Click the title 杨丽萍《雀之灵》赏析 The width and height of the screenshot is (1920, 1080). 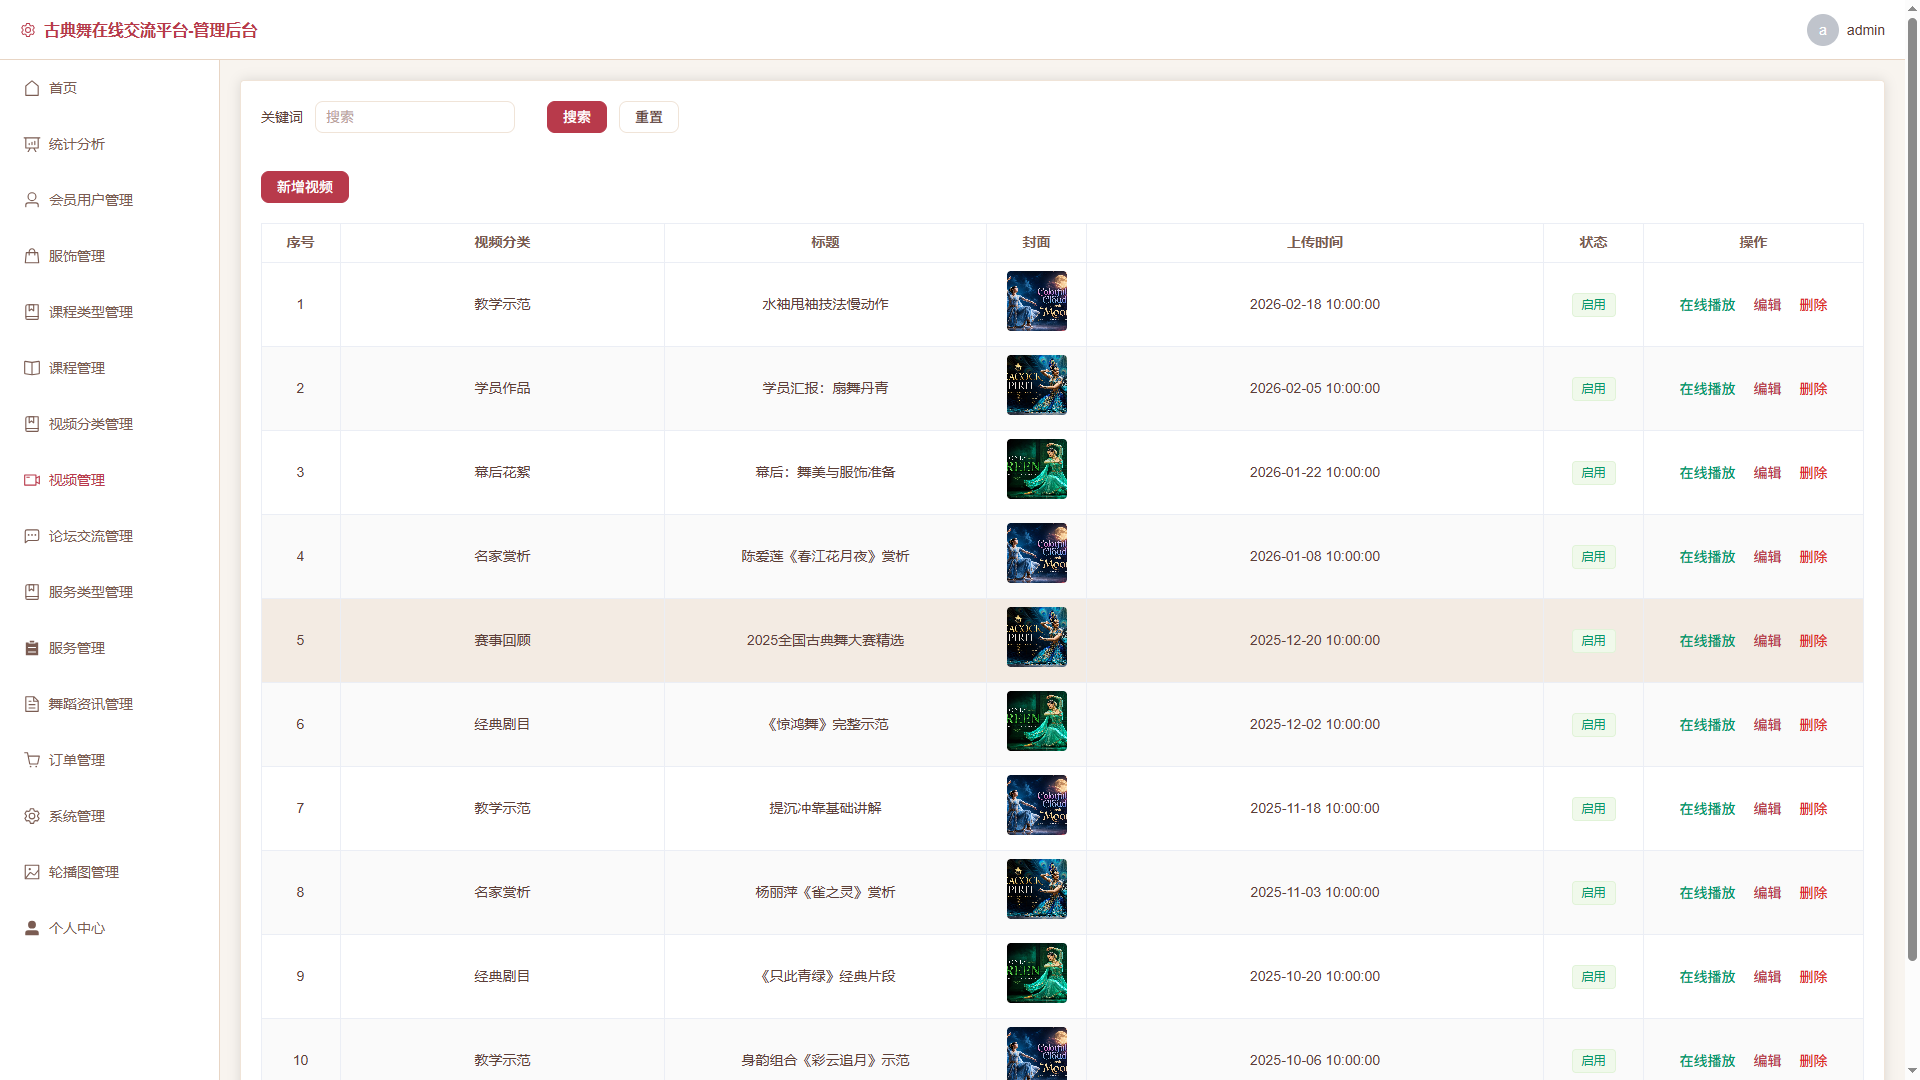coord(825,892)
